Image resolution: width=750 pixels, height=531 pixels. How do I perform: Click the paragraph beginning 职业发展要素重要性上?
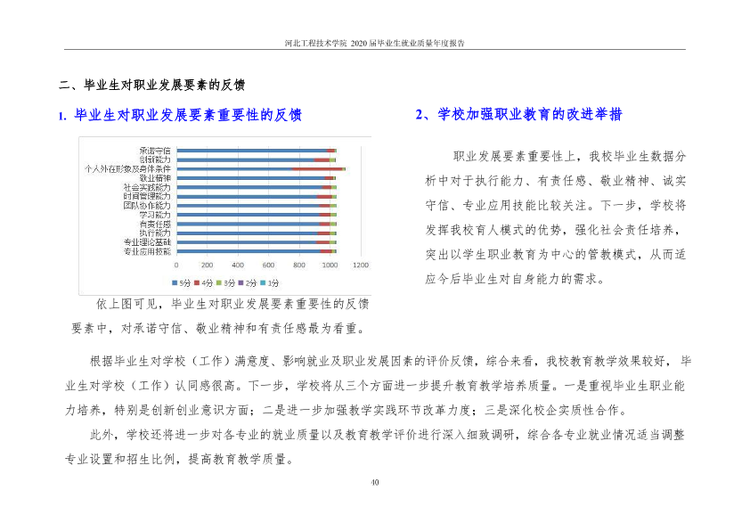click(556, 218)
